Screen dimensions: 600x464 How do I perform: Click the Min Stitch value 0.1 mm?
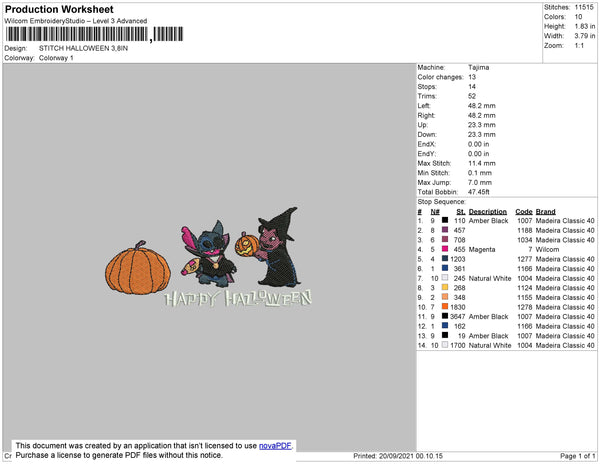[480, 173]
